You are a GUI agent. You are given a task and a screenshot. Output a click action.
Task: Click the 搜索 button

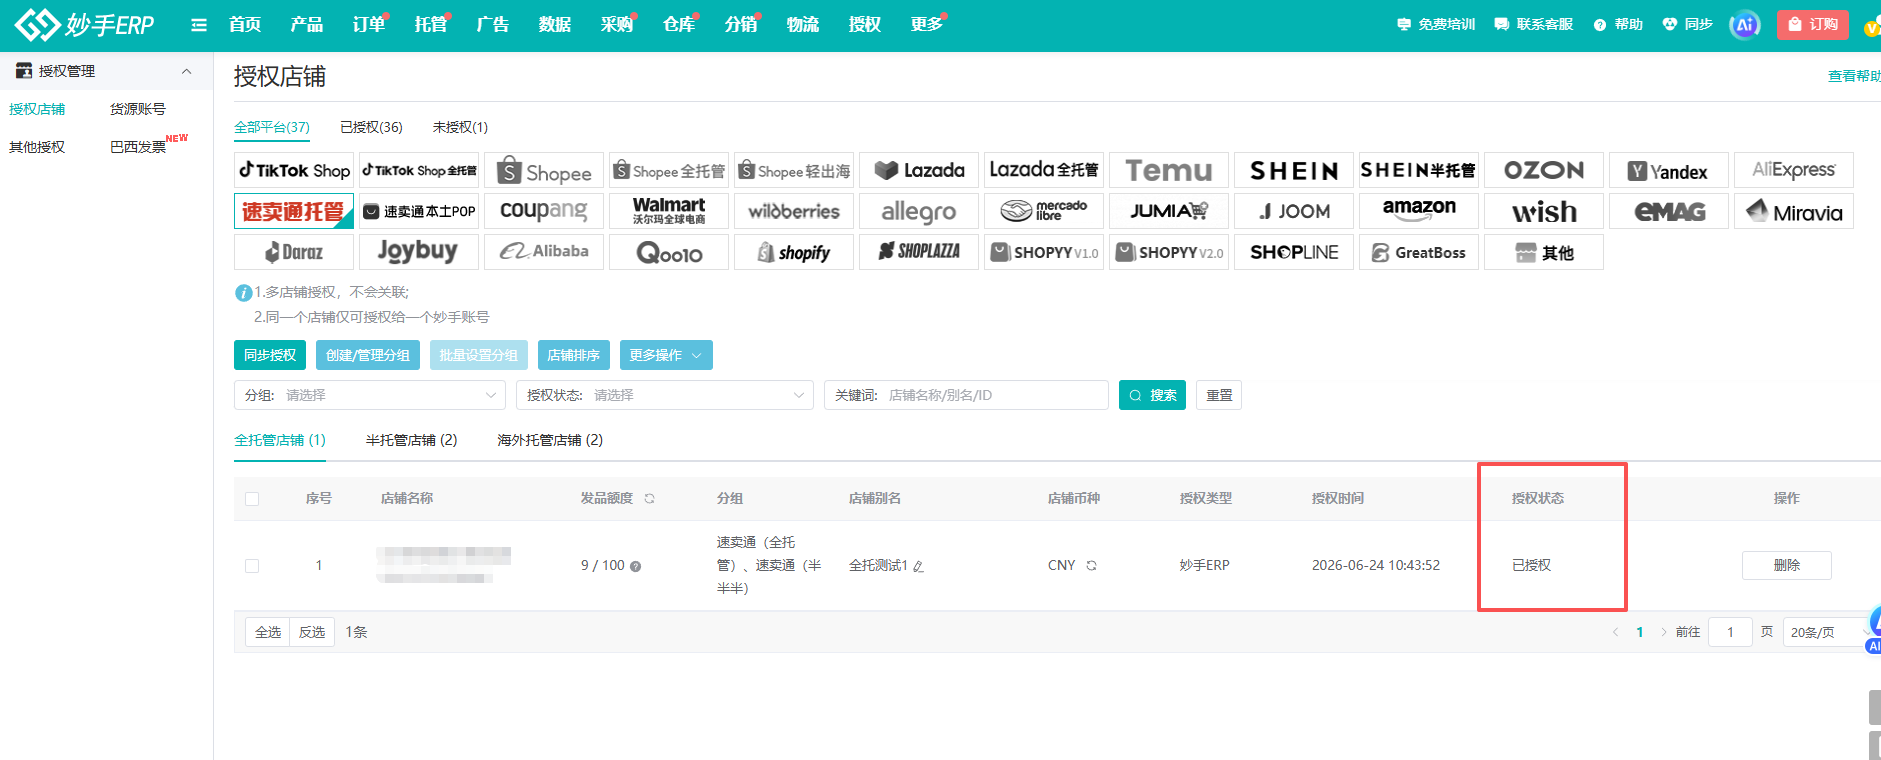coord(1153,395)
